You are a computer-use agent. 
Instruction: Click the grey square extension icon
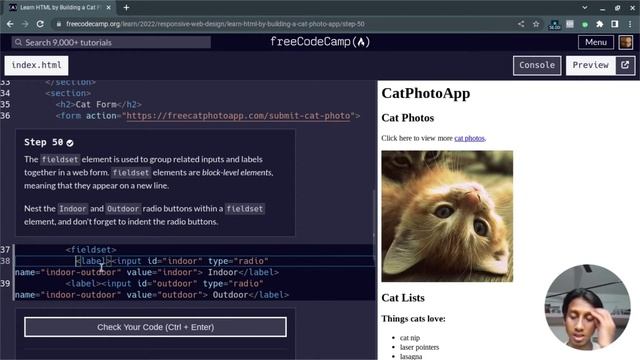(570, 24)
